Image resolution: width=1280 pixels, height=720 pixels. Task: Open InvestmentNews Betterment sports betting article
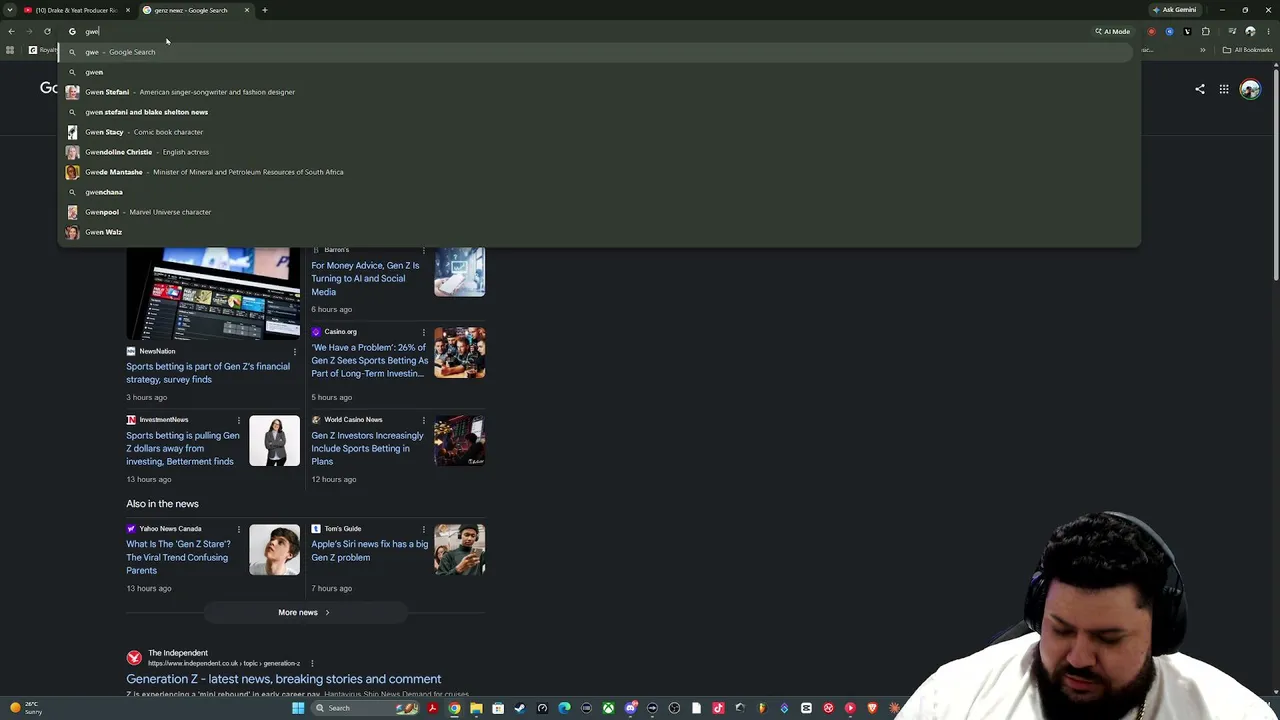pos(183,448)
